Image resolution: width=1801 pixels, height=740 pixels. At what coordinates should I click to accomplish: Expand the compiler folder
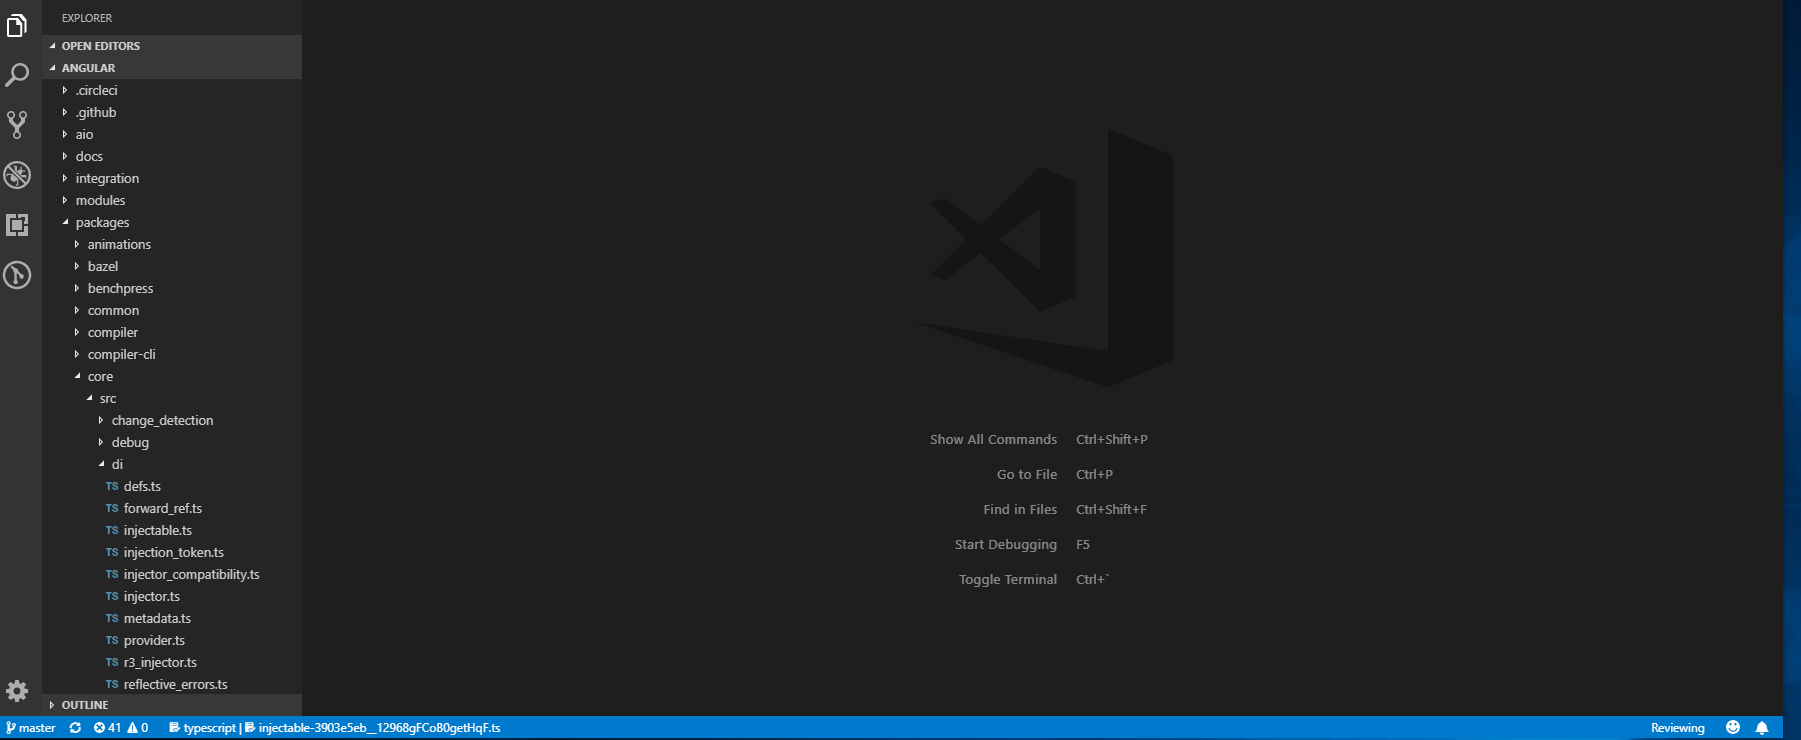172,332
